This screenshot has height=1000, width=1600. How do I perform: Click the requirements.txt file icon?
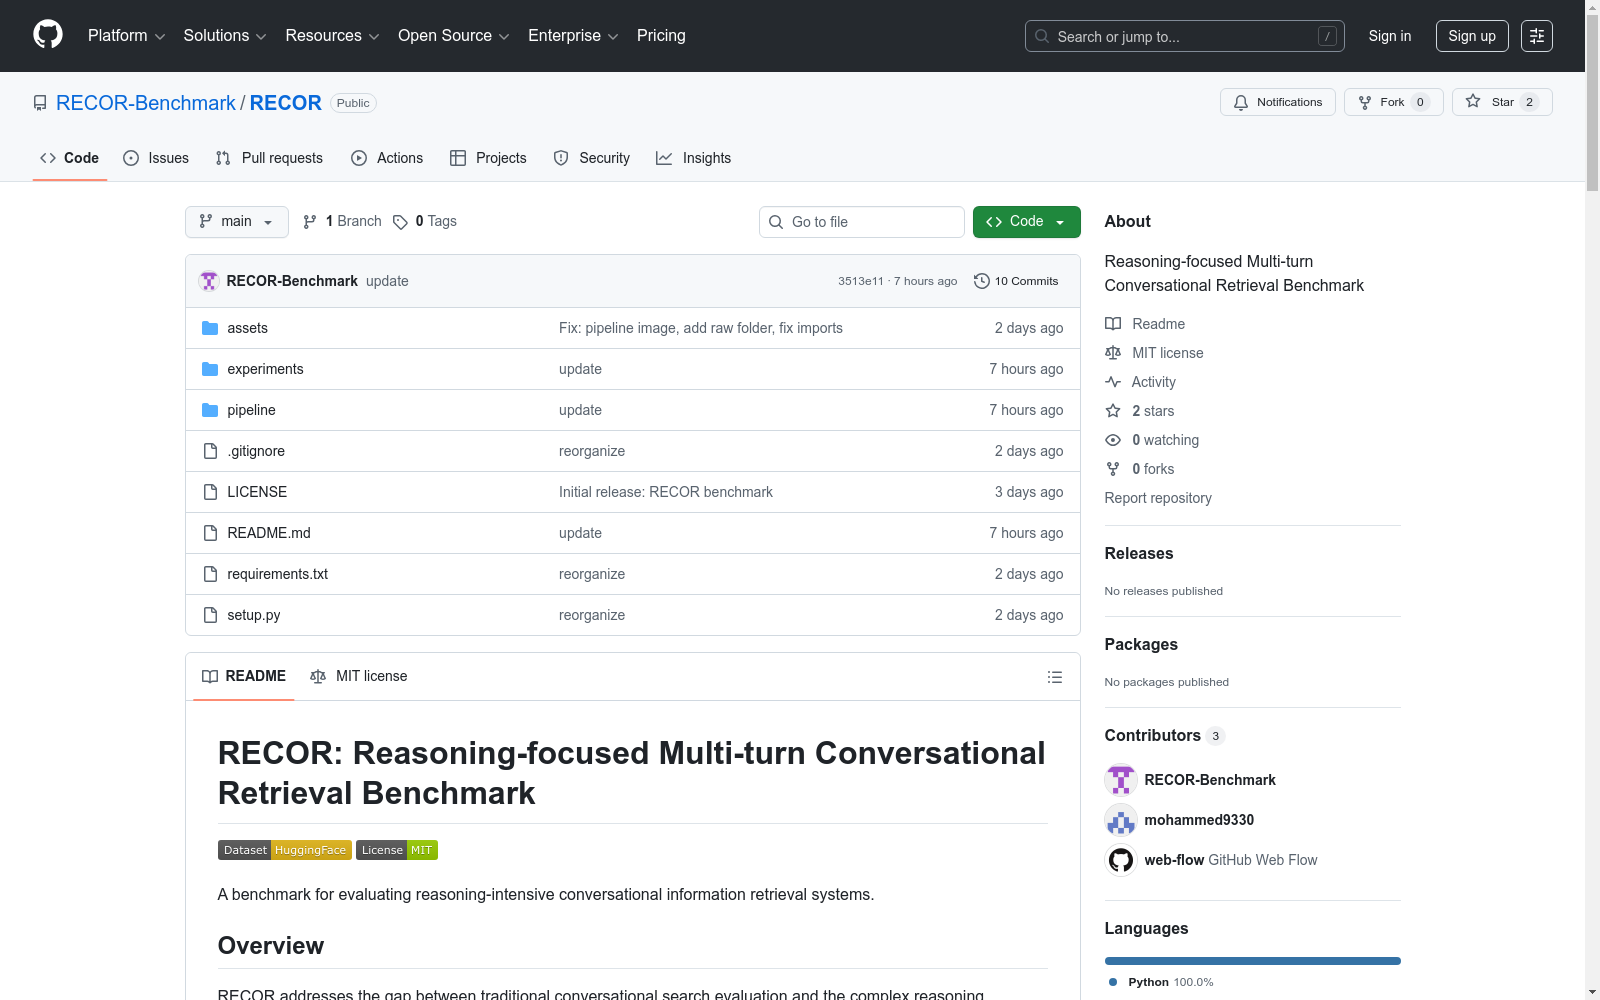210,574
